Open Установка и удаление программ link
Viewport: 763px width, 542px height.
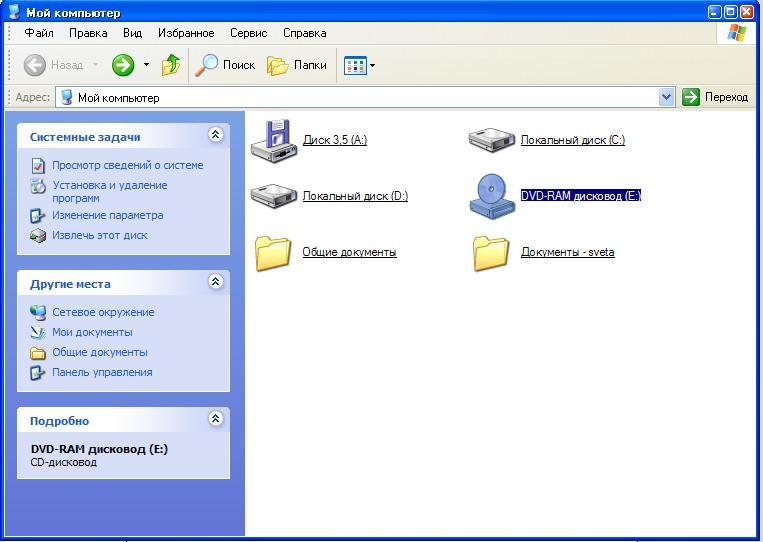click(x=109, y=192)
